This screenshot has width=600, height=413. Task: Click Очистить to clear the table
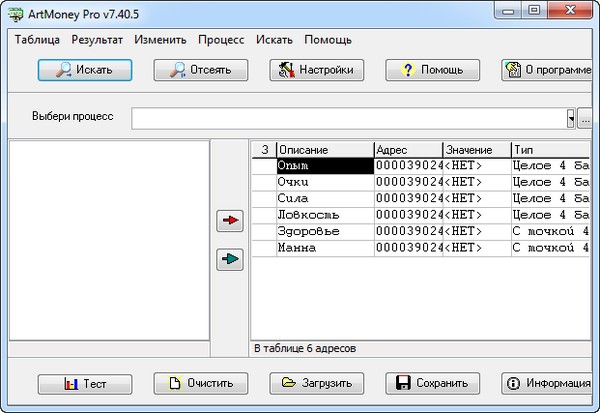click(x=200, y=383)
